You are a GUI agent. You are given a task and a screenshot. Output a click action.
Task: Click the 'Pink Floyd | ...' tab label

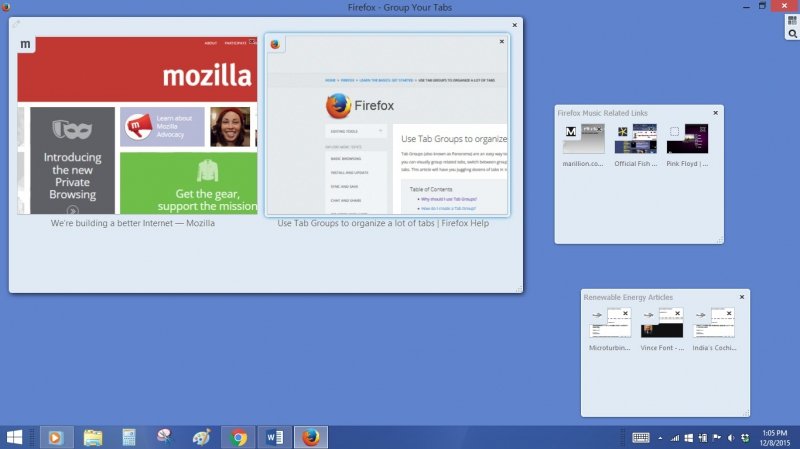687,164
